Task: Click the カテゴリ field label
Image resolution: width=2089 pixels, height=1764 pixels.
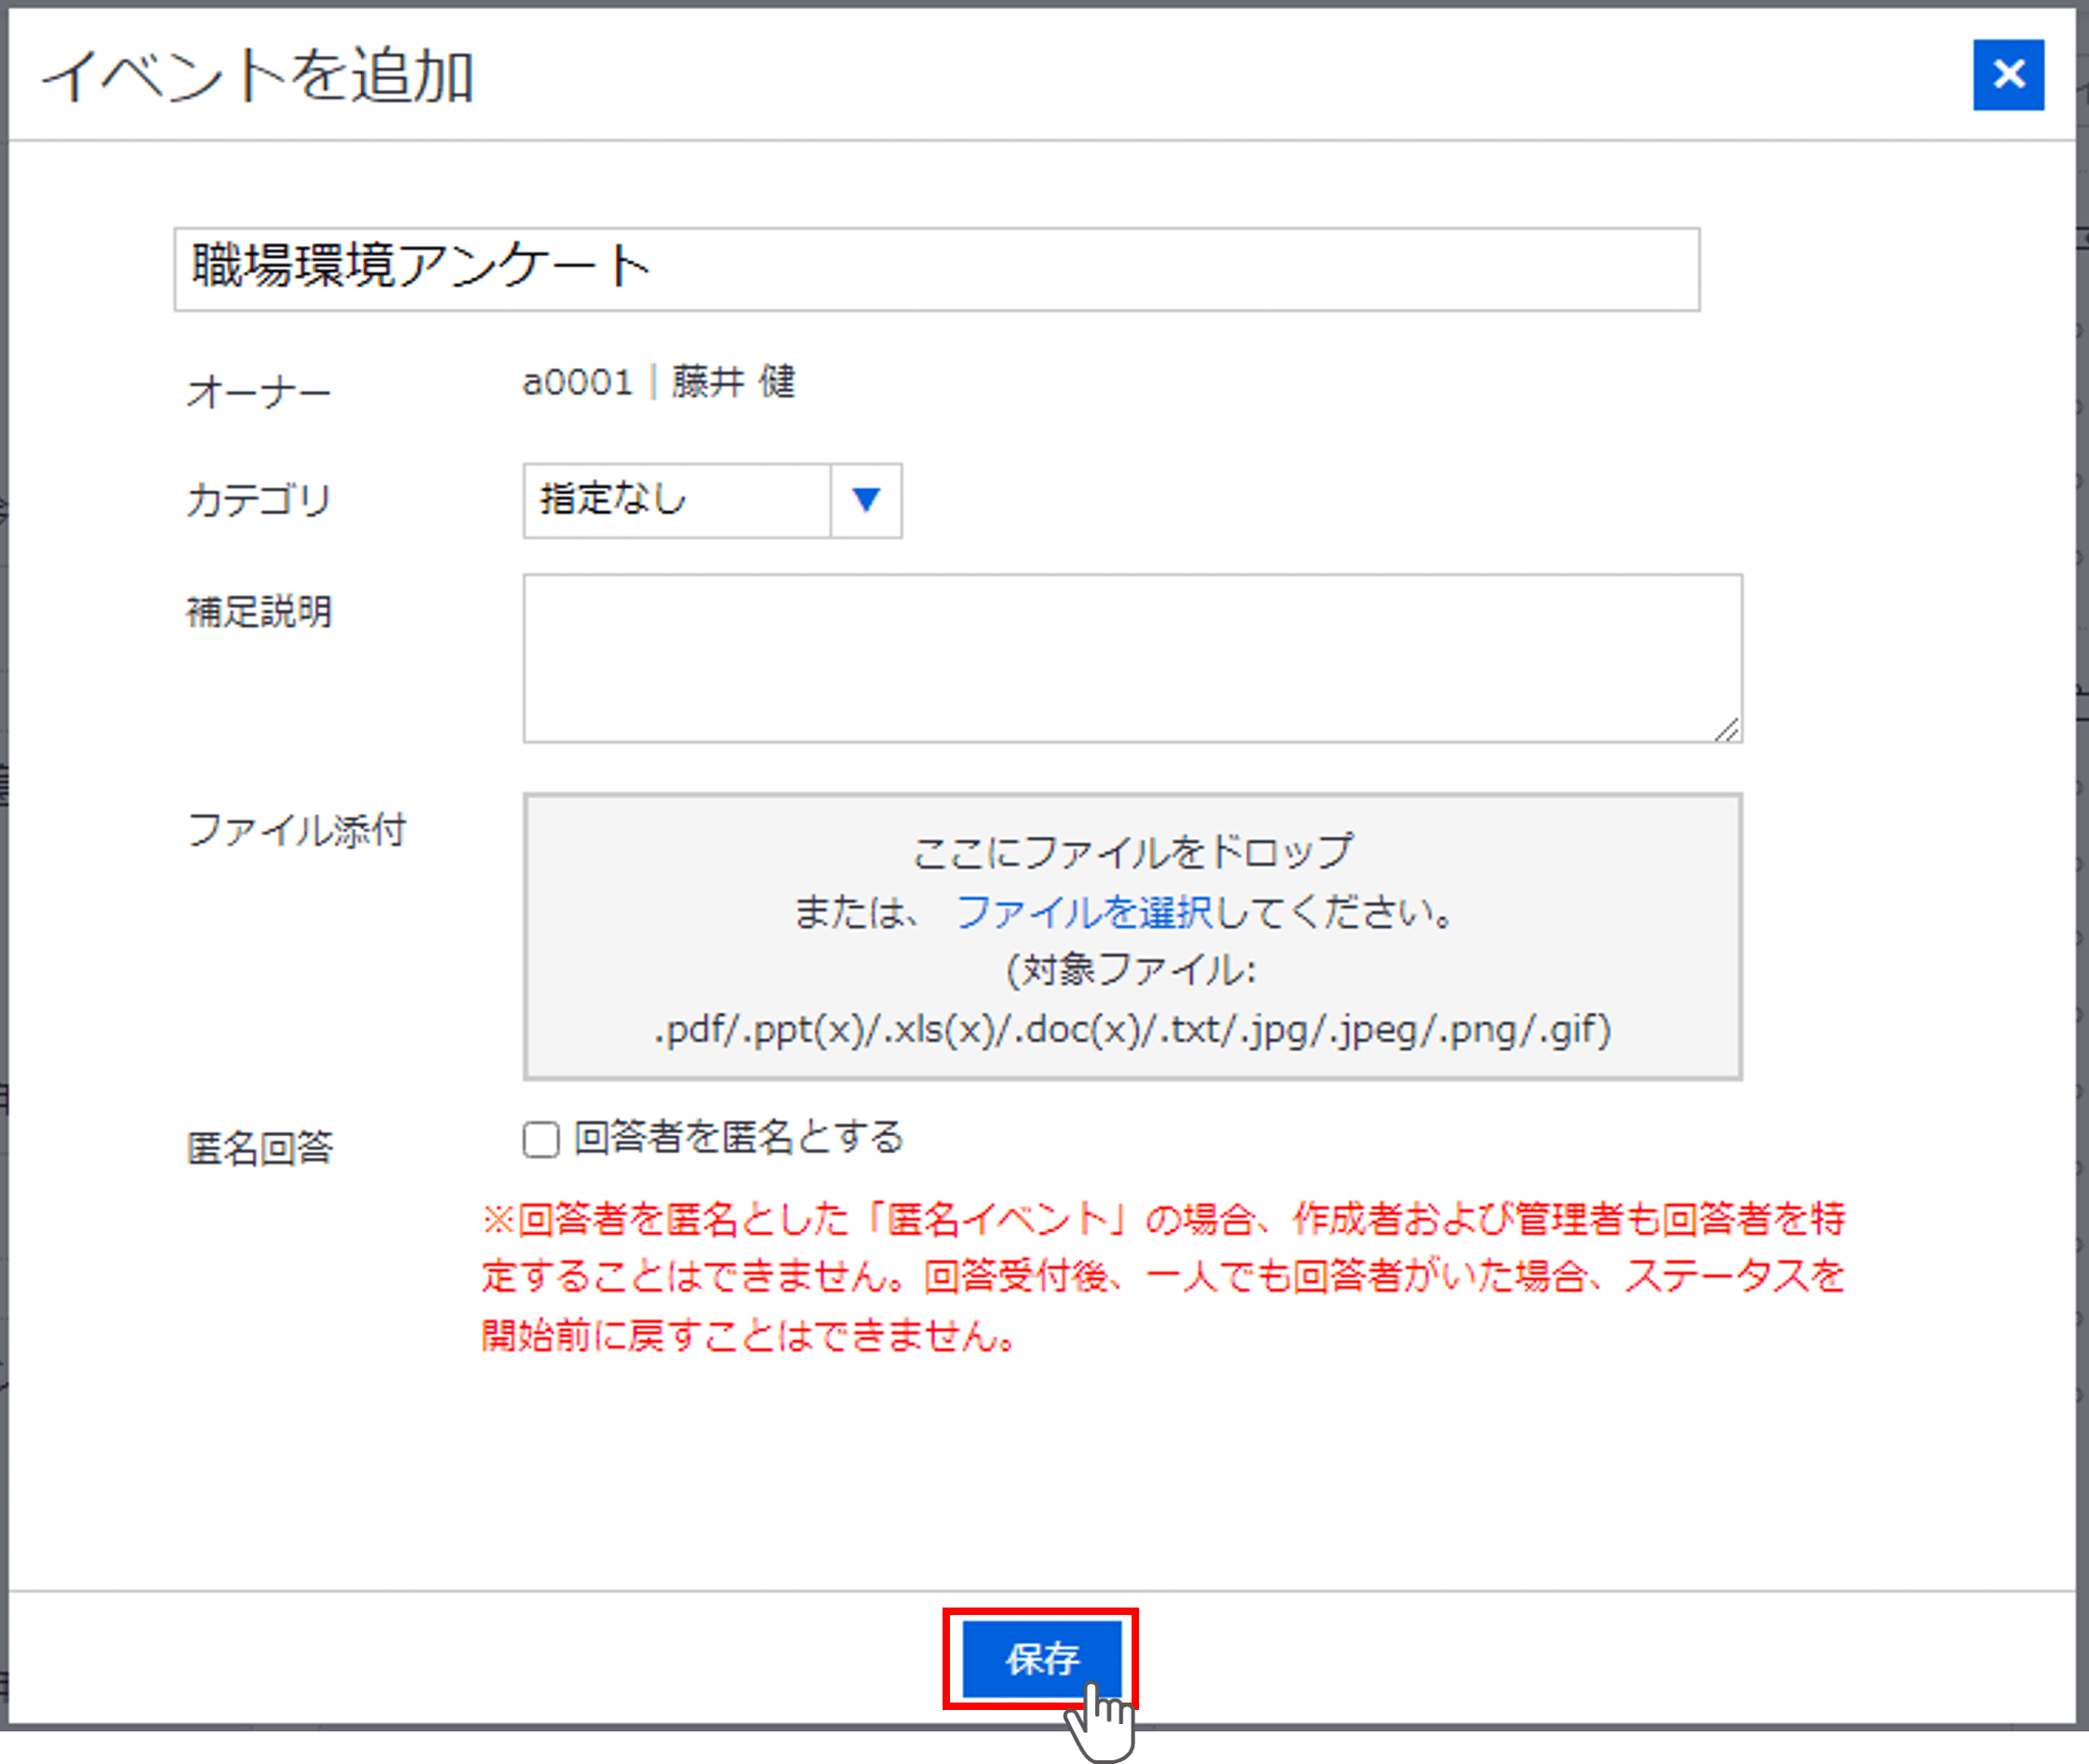Action: 258,500
